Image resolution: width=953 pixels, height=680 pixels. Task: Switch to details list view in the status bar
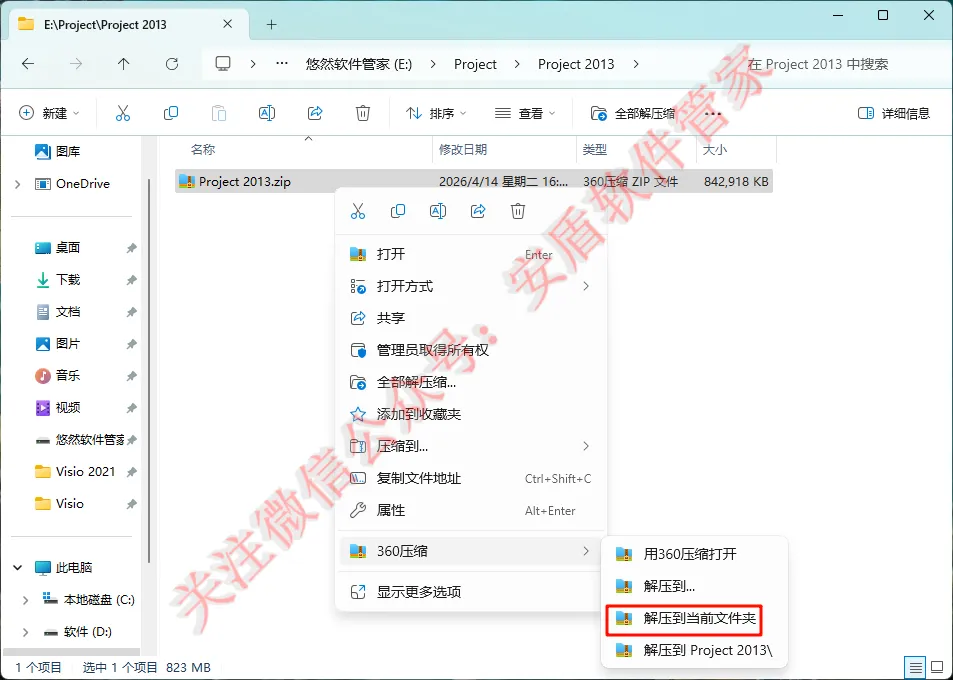pyautogui.click(x=915, y=668)
